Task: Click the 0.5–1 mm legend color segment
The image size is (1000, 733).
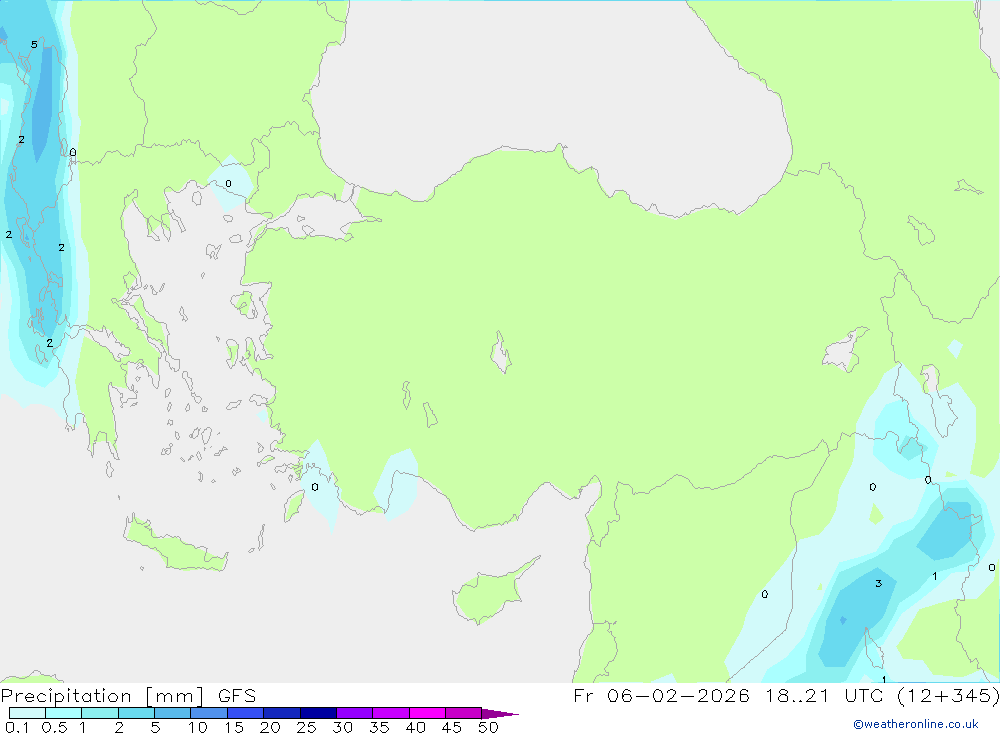Action: point(64,713)
